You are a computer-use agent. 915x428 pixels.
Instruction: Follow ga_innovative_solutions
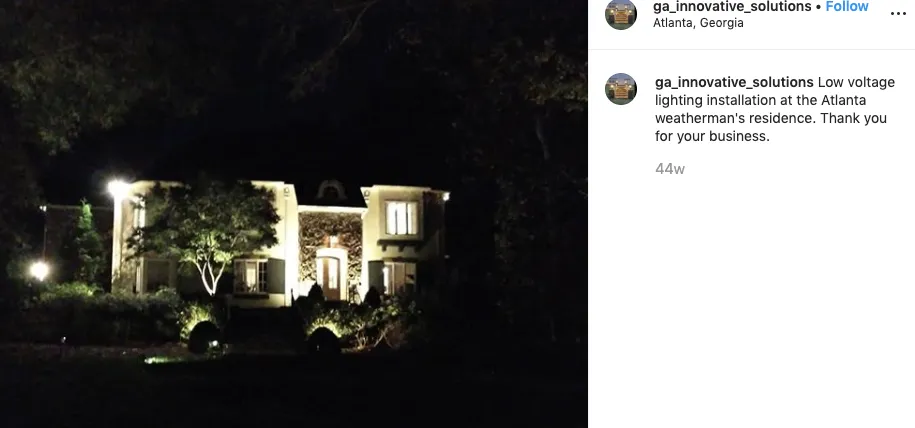[x=847, y=6]
